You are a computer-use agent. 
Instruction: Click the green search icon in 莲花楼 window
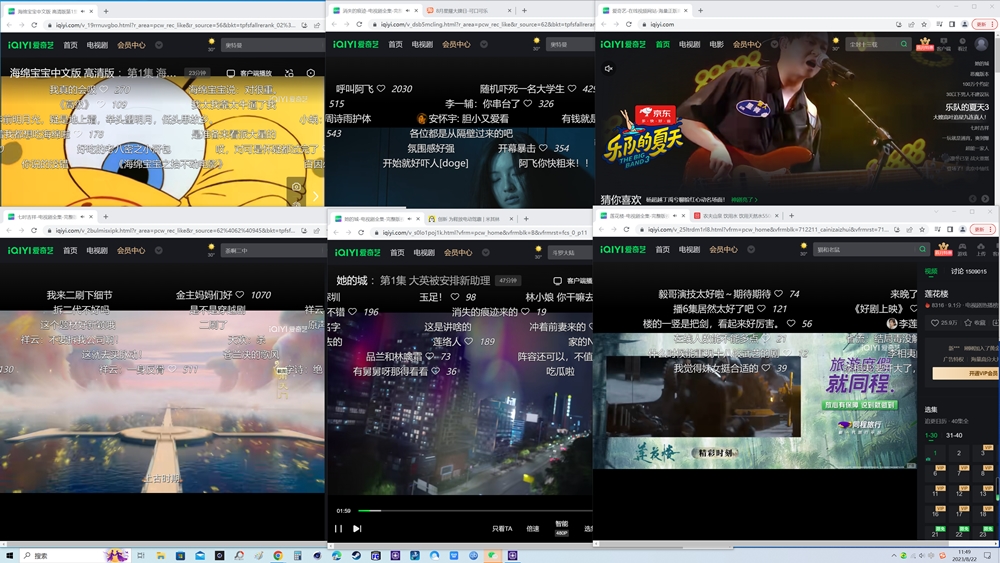pyautogui.click(x=922, y=249)
